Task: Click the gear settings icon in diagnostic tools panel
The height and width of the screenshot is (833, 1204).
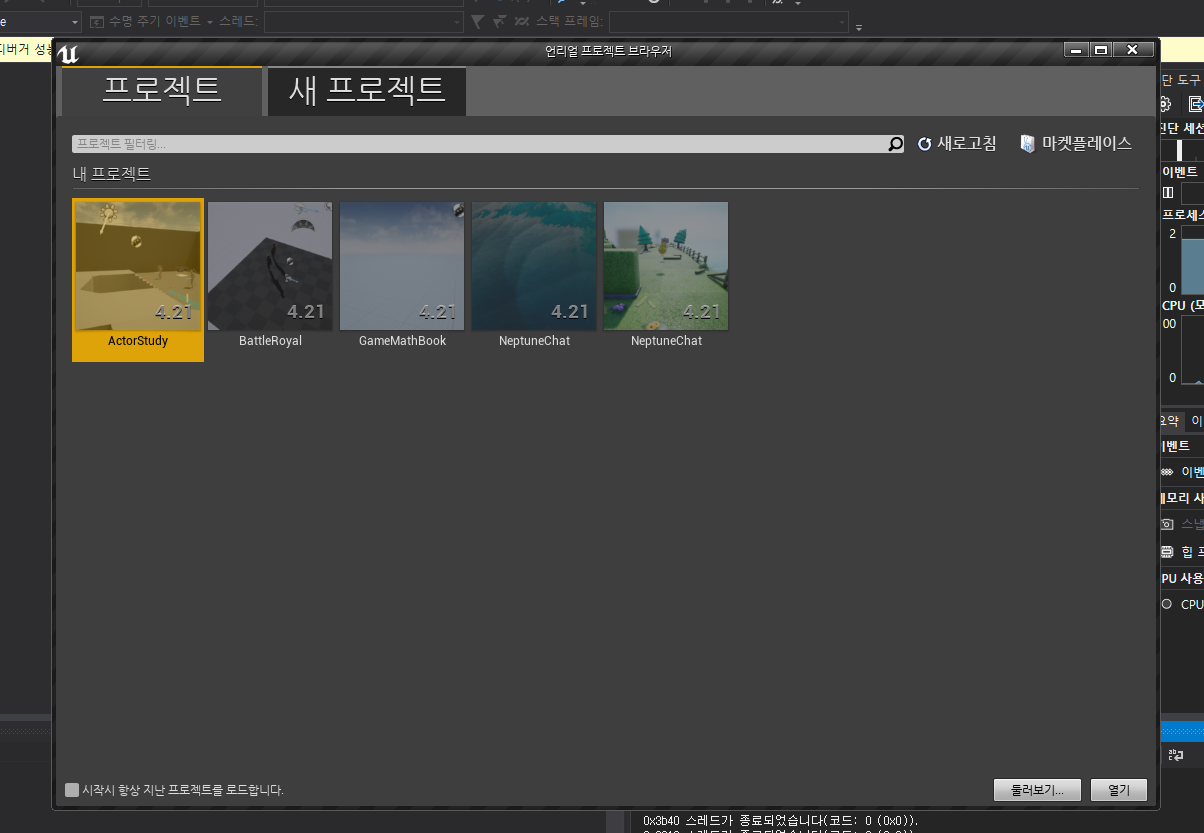Action: [x=1165, y=104]
